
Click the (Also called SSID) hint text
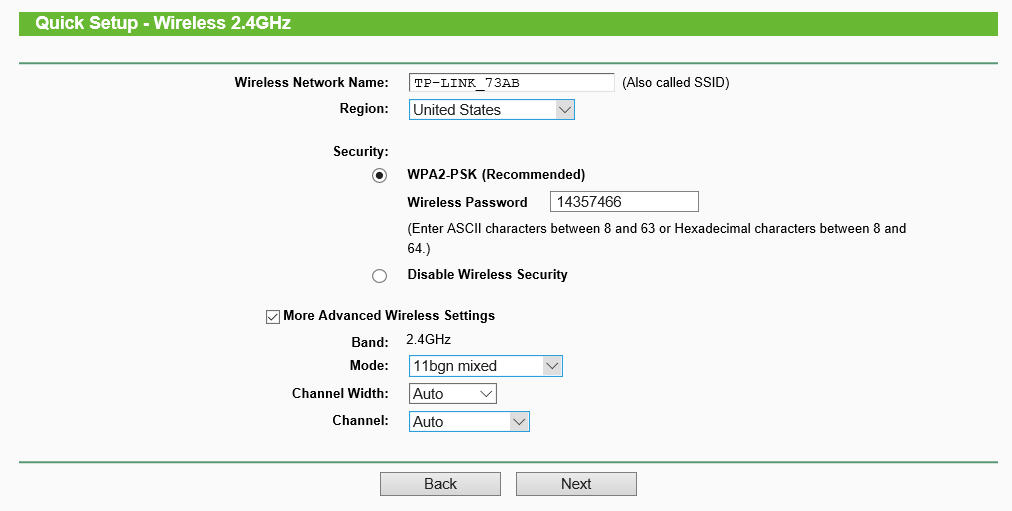click(676, 83)
